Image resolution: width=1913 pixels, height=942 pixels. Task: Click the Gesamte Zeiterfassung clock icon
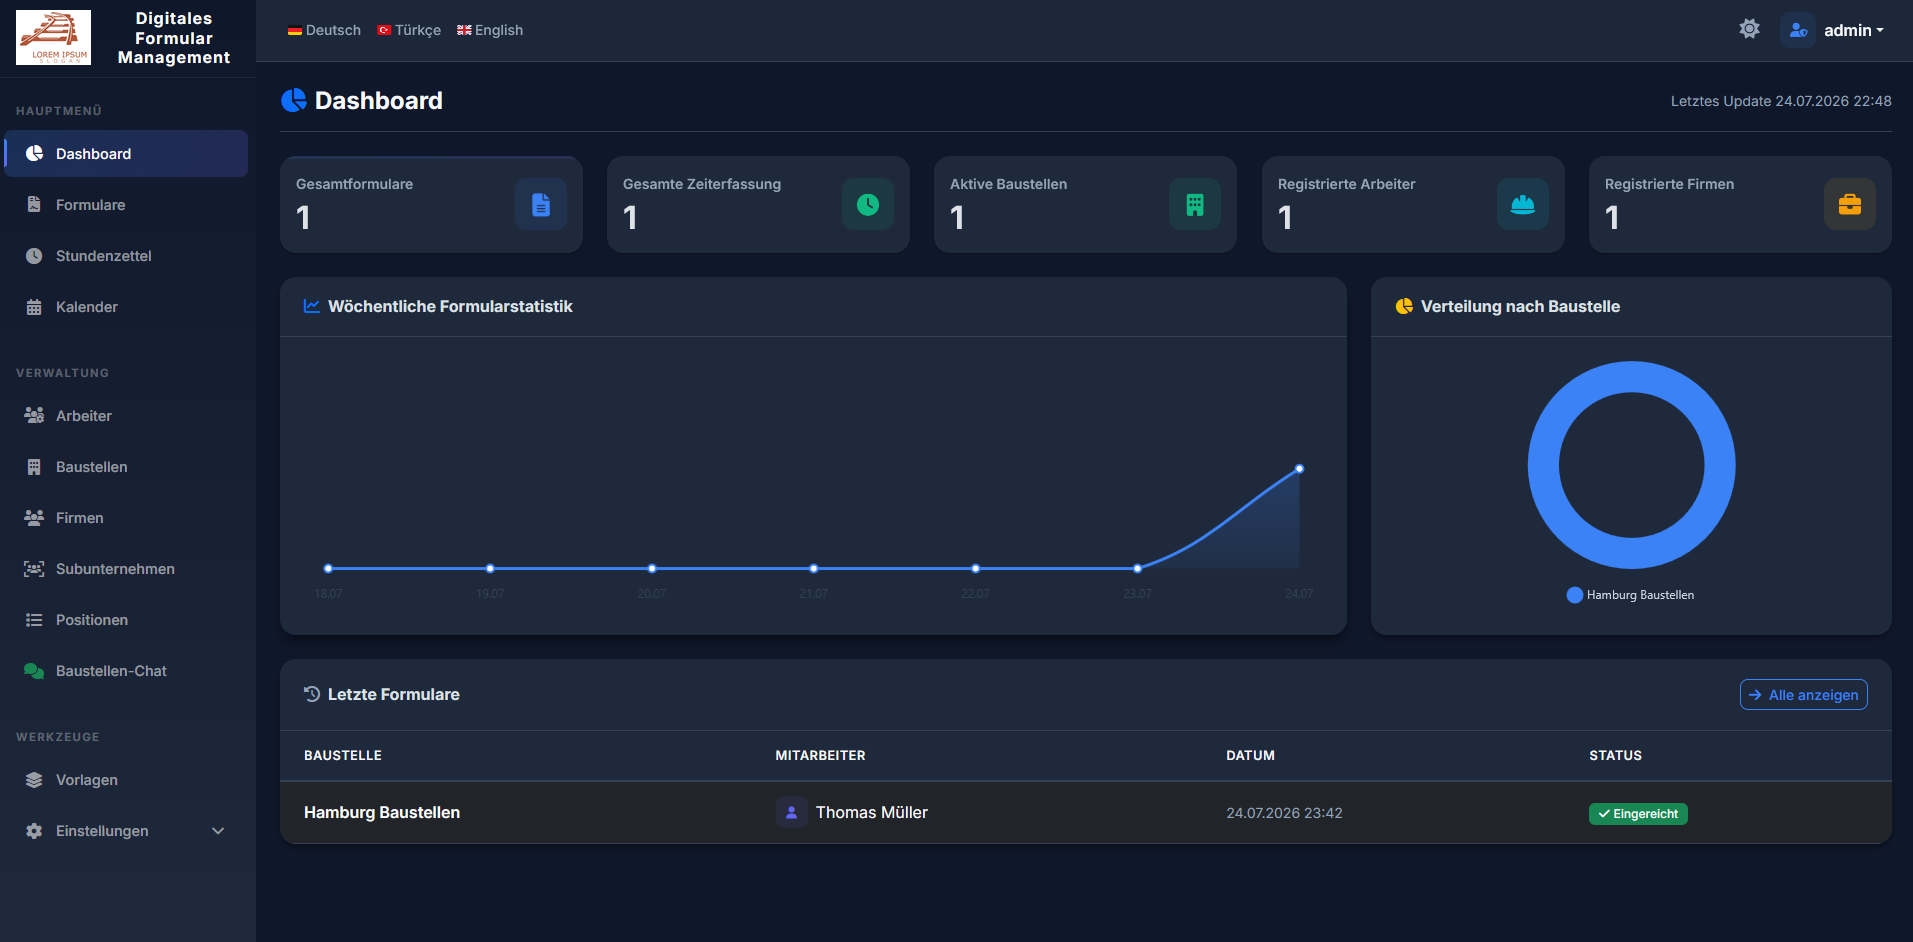(868, 204)
